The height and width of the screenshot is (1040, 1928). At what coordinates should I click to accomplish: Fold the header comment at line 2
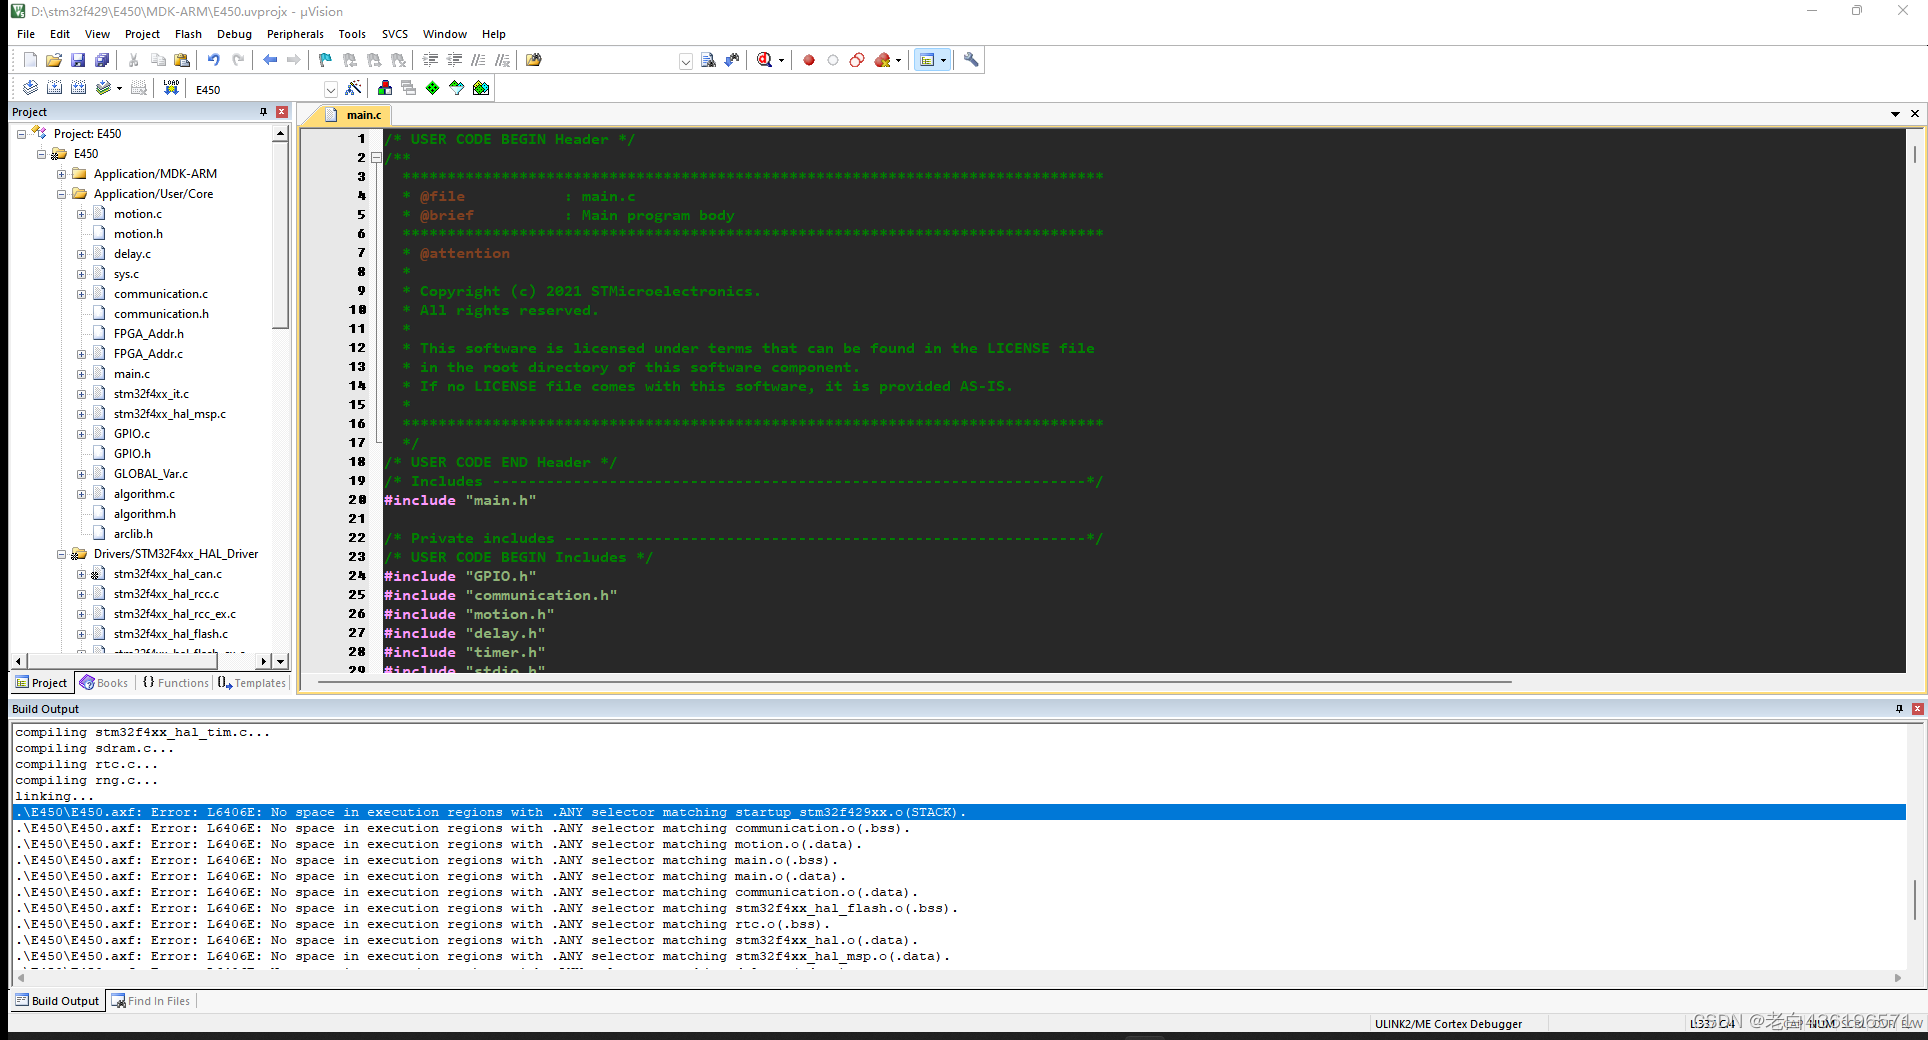pos(376,158)
